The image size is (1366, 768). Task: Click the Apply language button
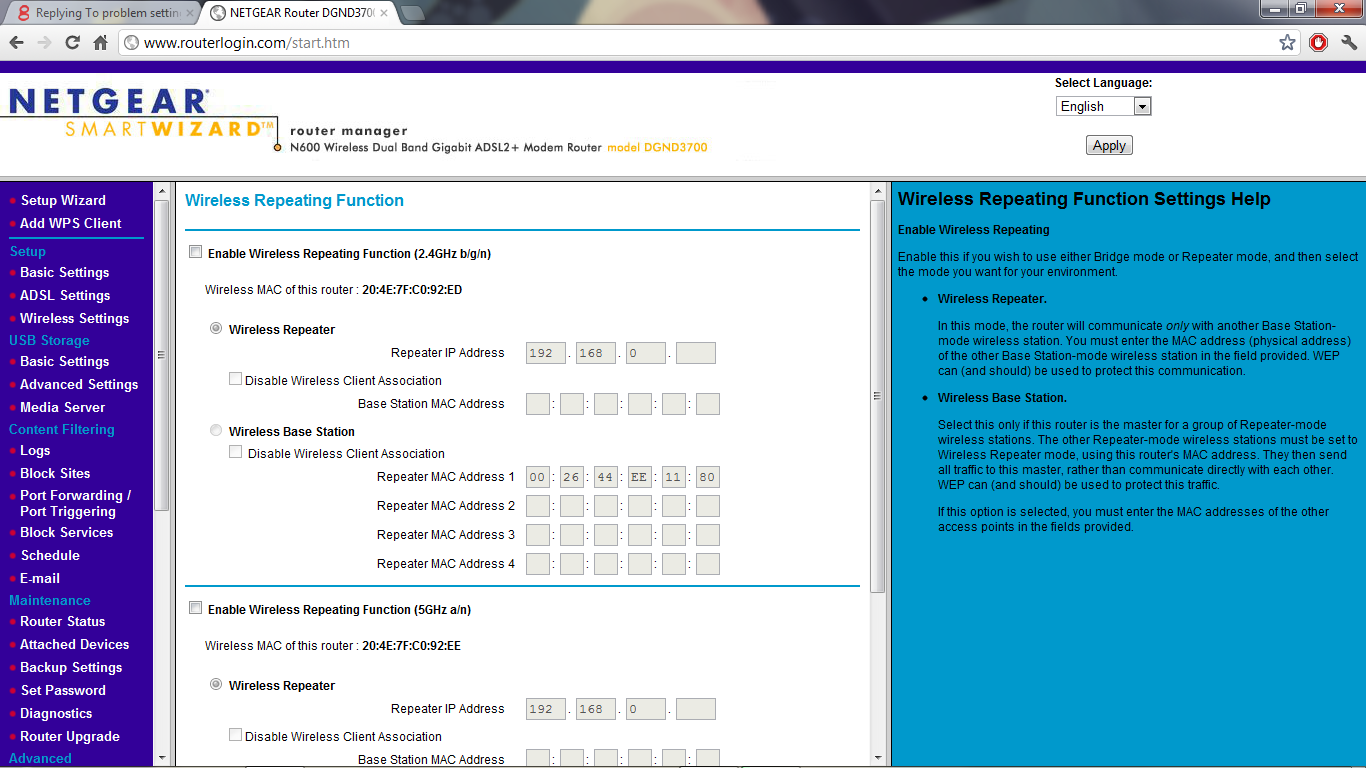(1109, 145)
